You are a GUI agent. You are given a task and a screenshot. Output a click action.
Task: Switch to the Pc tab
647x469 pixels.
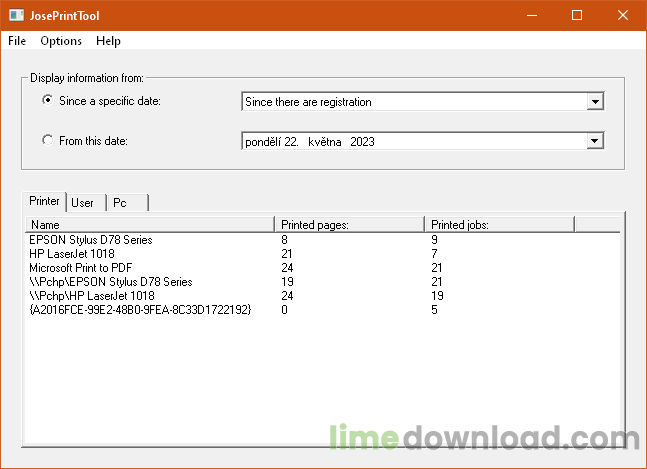tap(120, 202)
